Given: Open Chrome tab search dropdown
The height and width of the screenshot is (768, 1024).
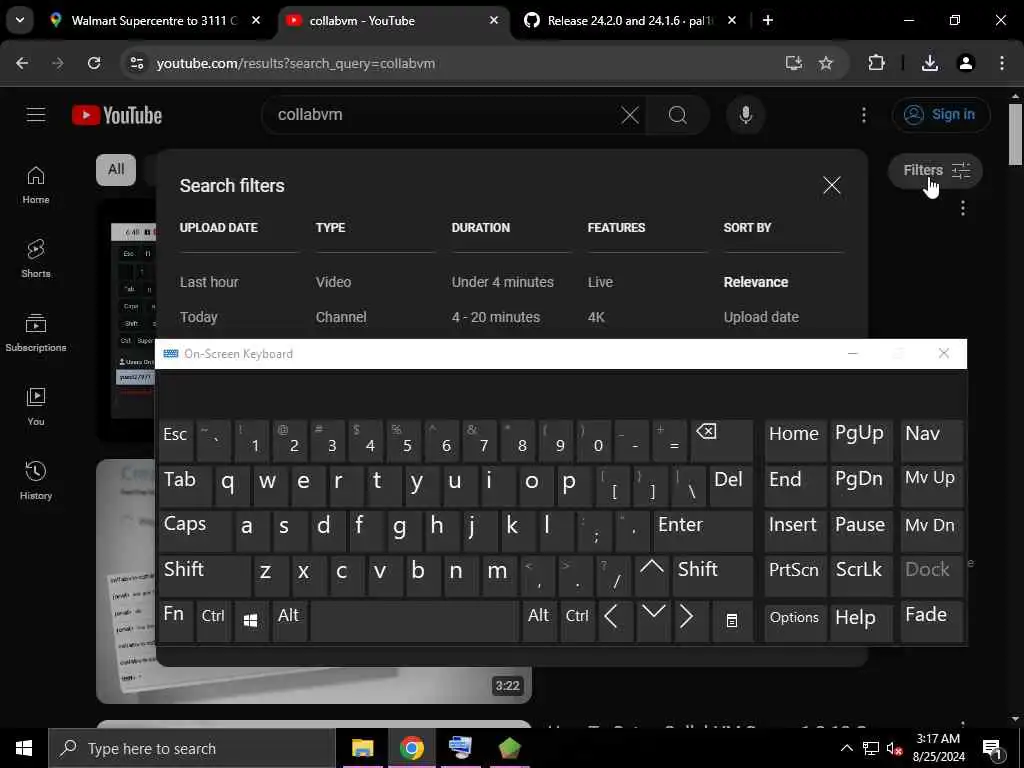Looking at the screenshot, I should [x=20, y=20].
